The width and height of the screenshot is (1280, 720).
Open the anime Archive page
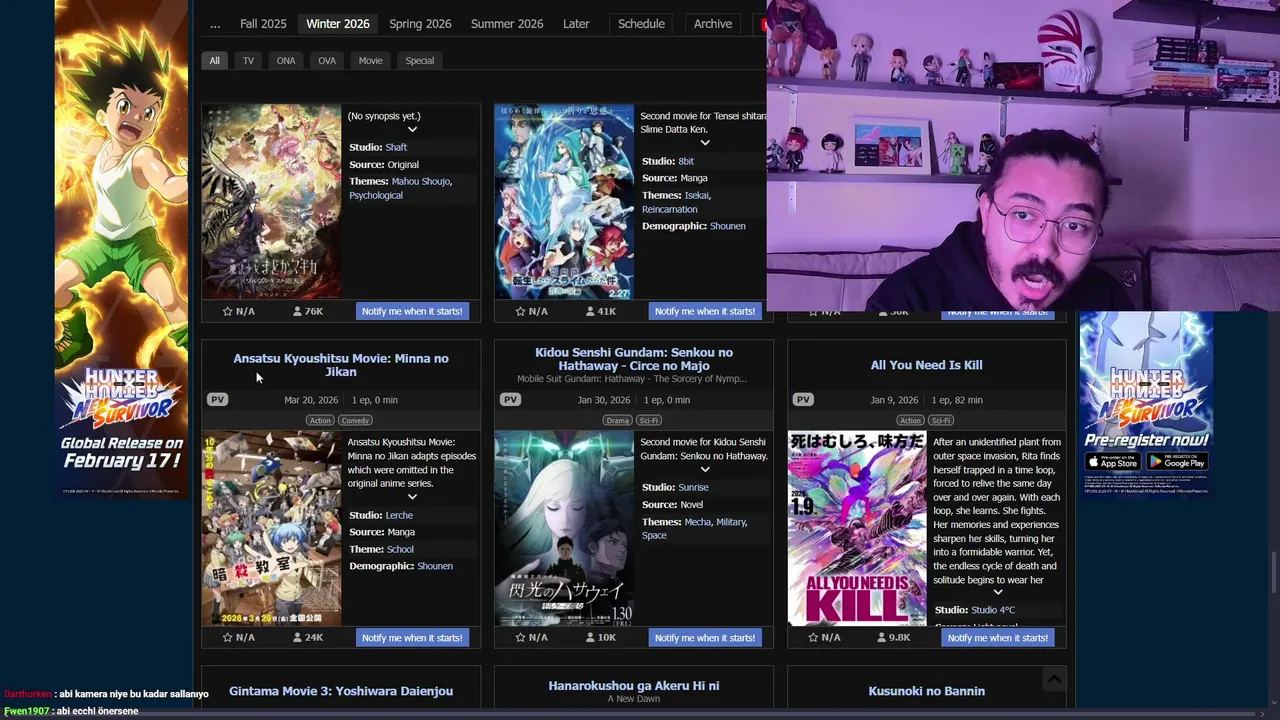pyautogui.click(x=713, y=24)
